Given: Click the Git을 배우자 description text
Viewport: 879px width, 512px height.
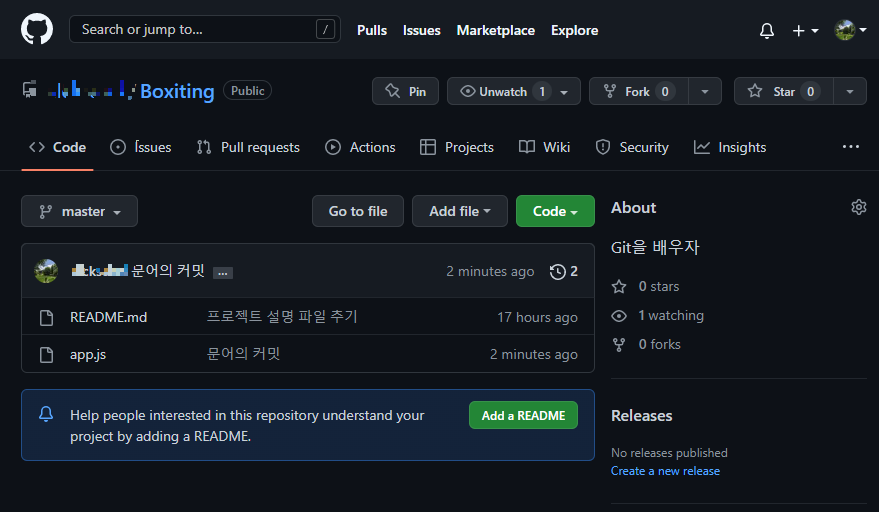Looking at the screenshot, I should (x=655, y=247).
